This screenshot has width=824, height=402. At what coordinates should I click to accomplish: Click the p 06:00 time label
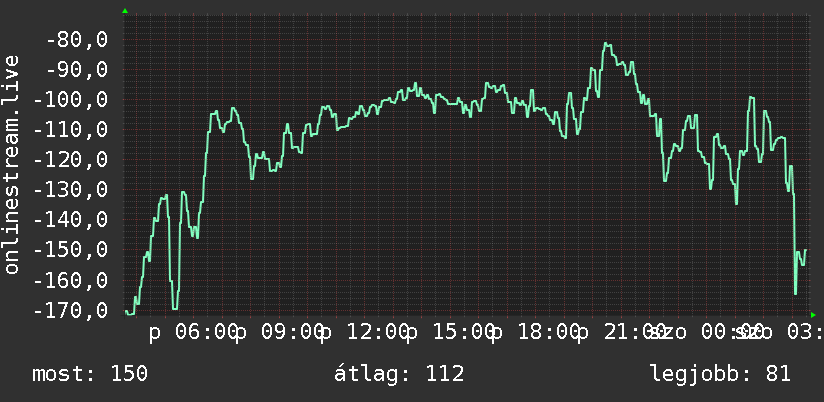tap(191, 333)
